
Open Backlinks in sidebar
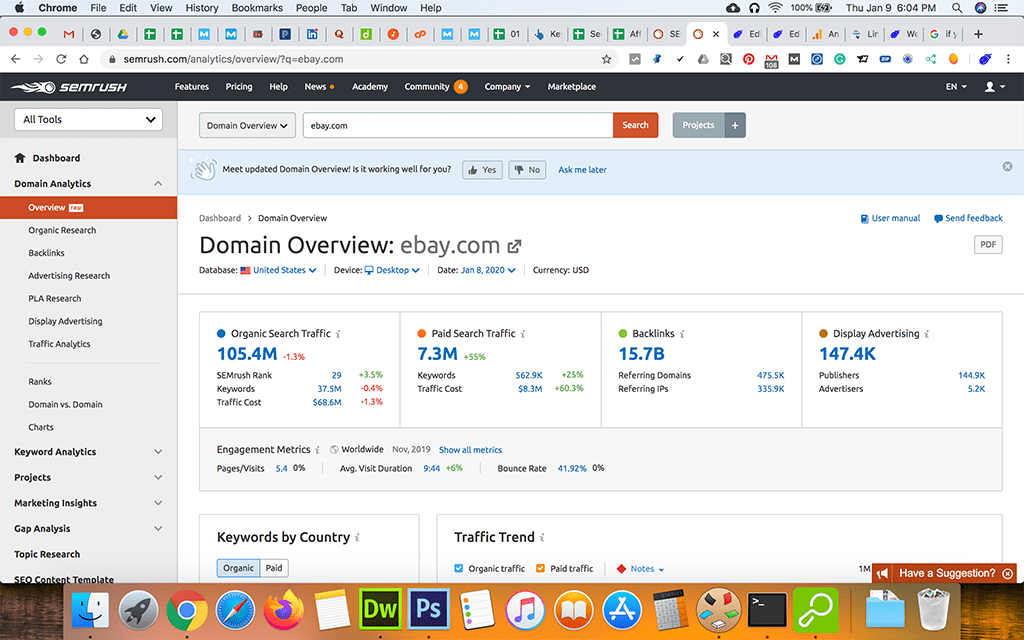pyautogui.click(x=46, y=253)
